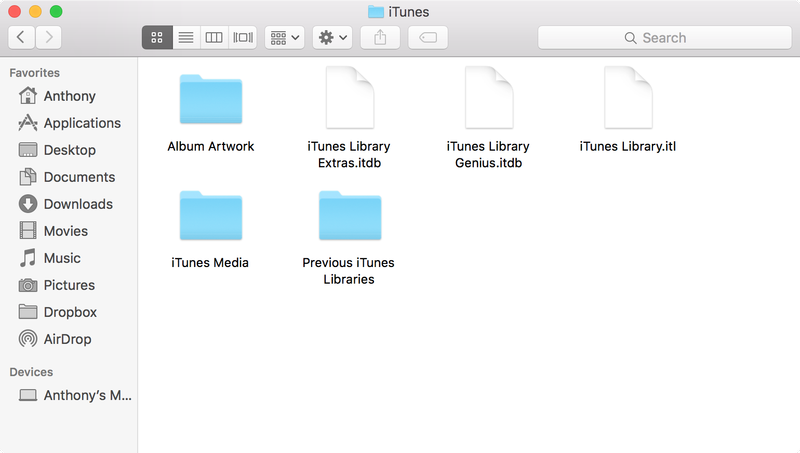Click the iTunes Library Extras.itdb file name

click(349, 155)
